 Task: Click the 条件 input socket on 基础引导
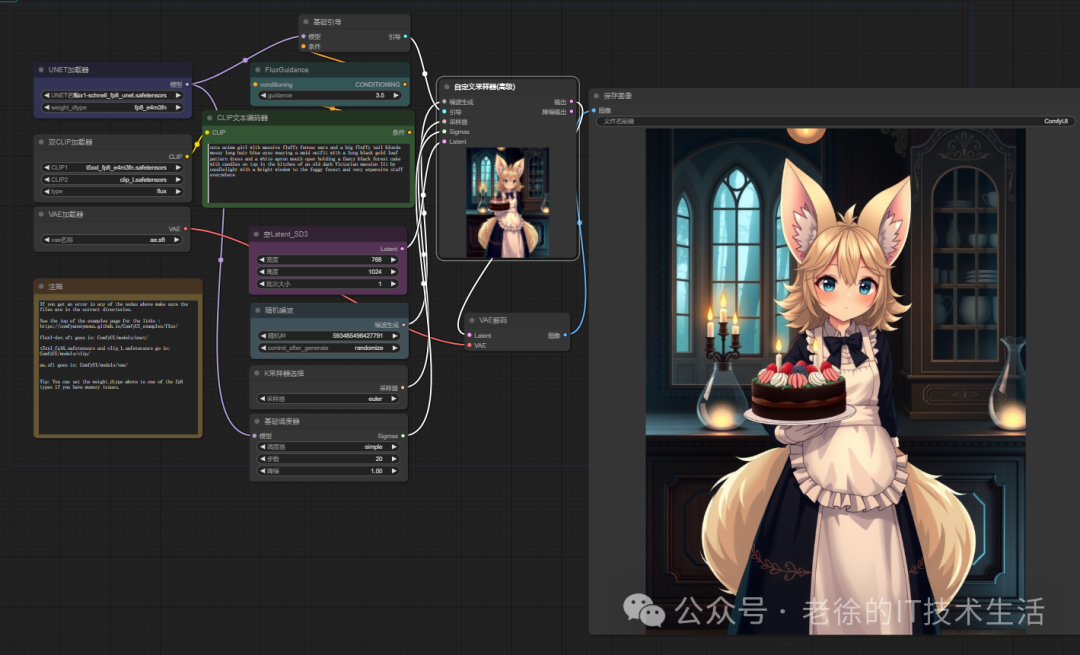[304, 47]
